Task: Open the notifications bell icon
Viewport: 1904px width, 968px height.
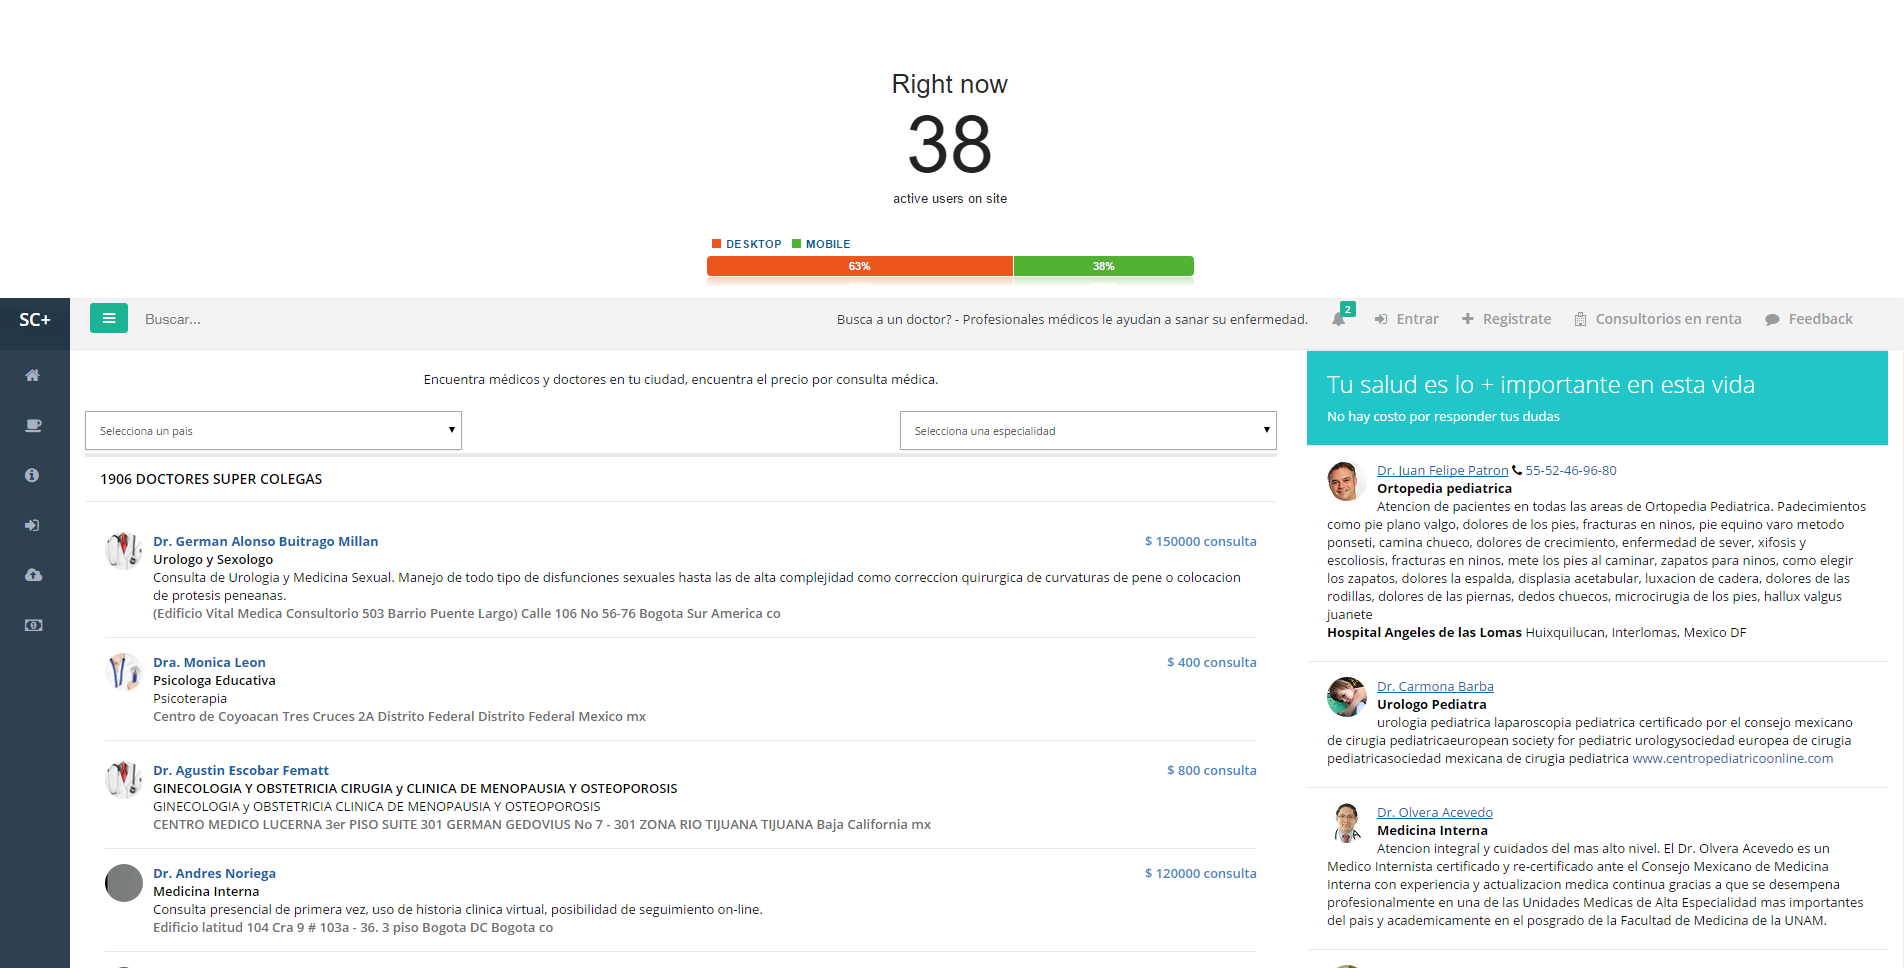Action: (1339, 319)
